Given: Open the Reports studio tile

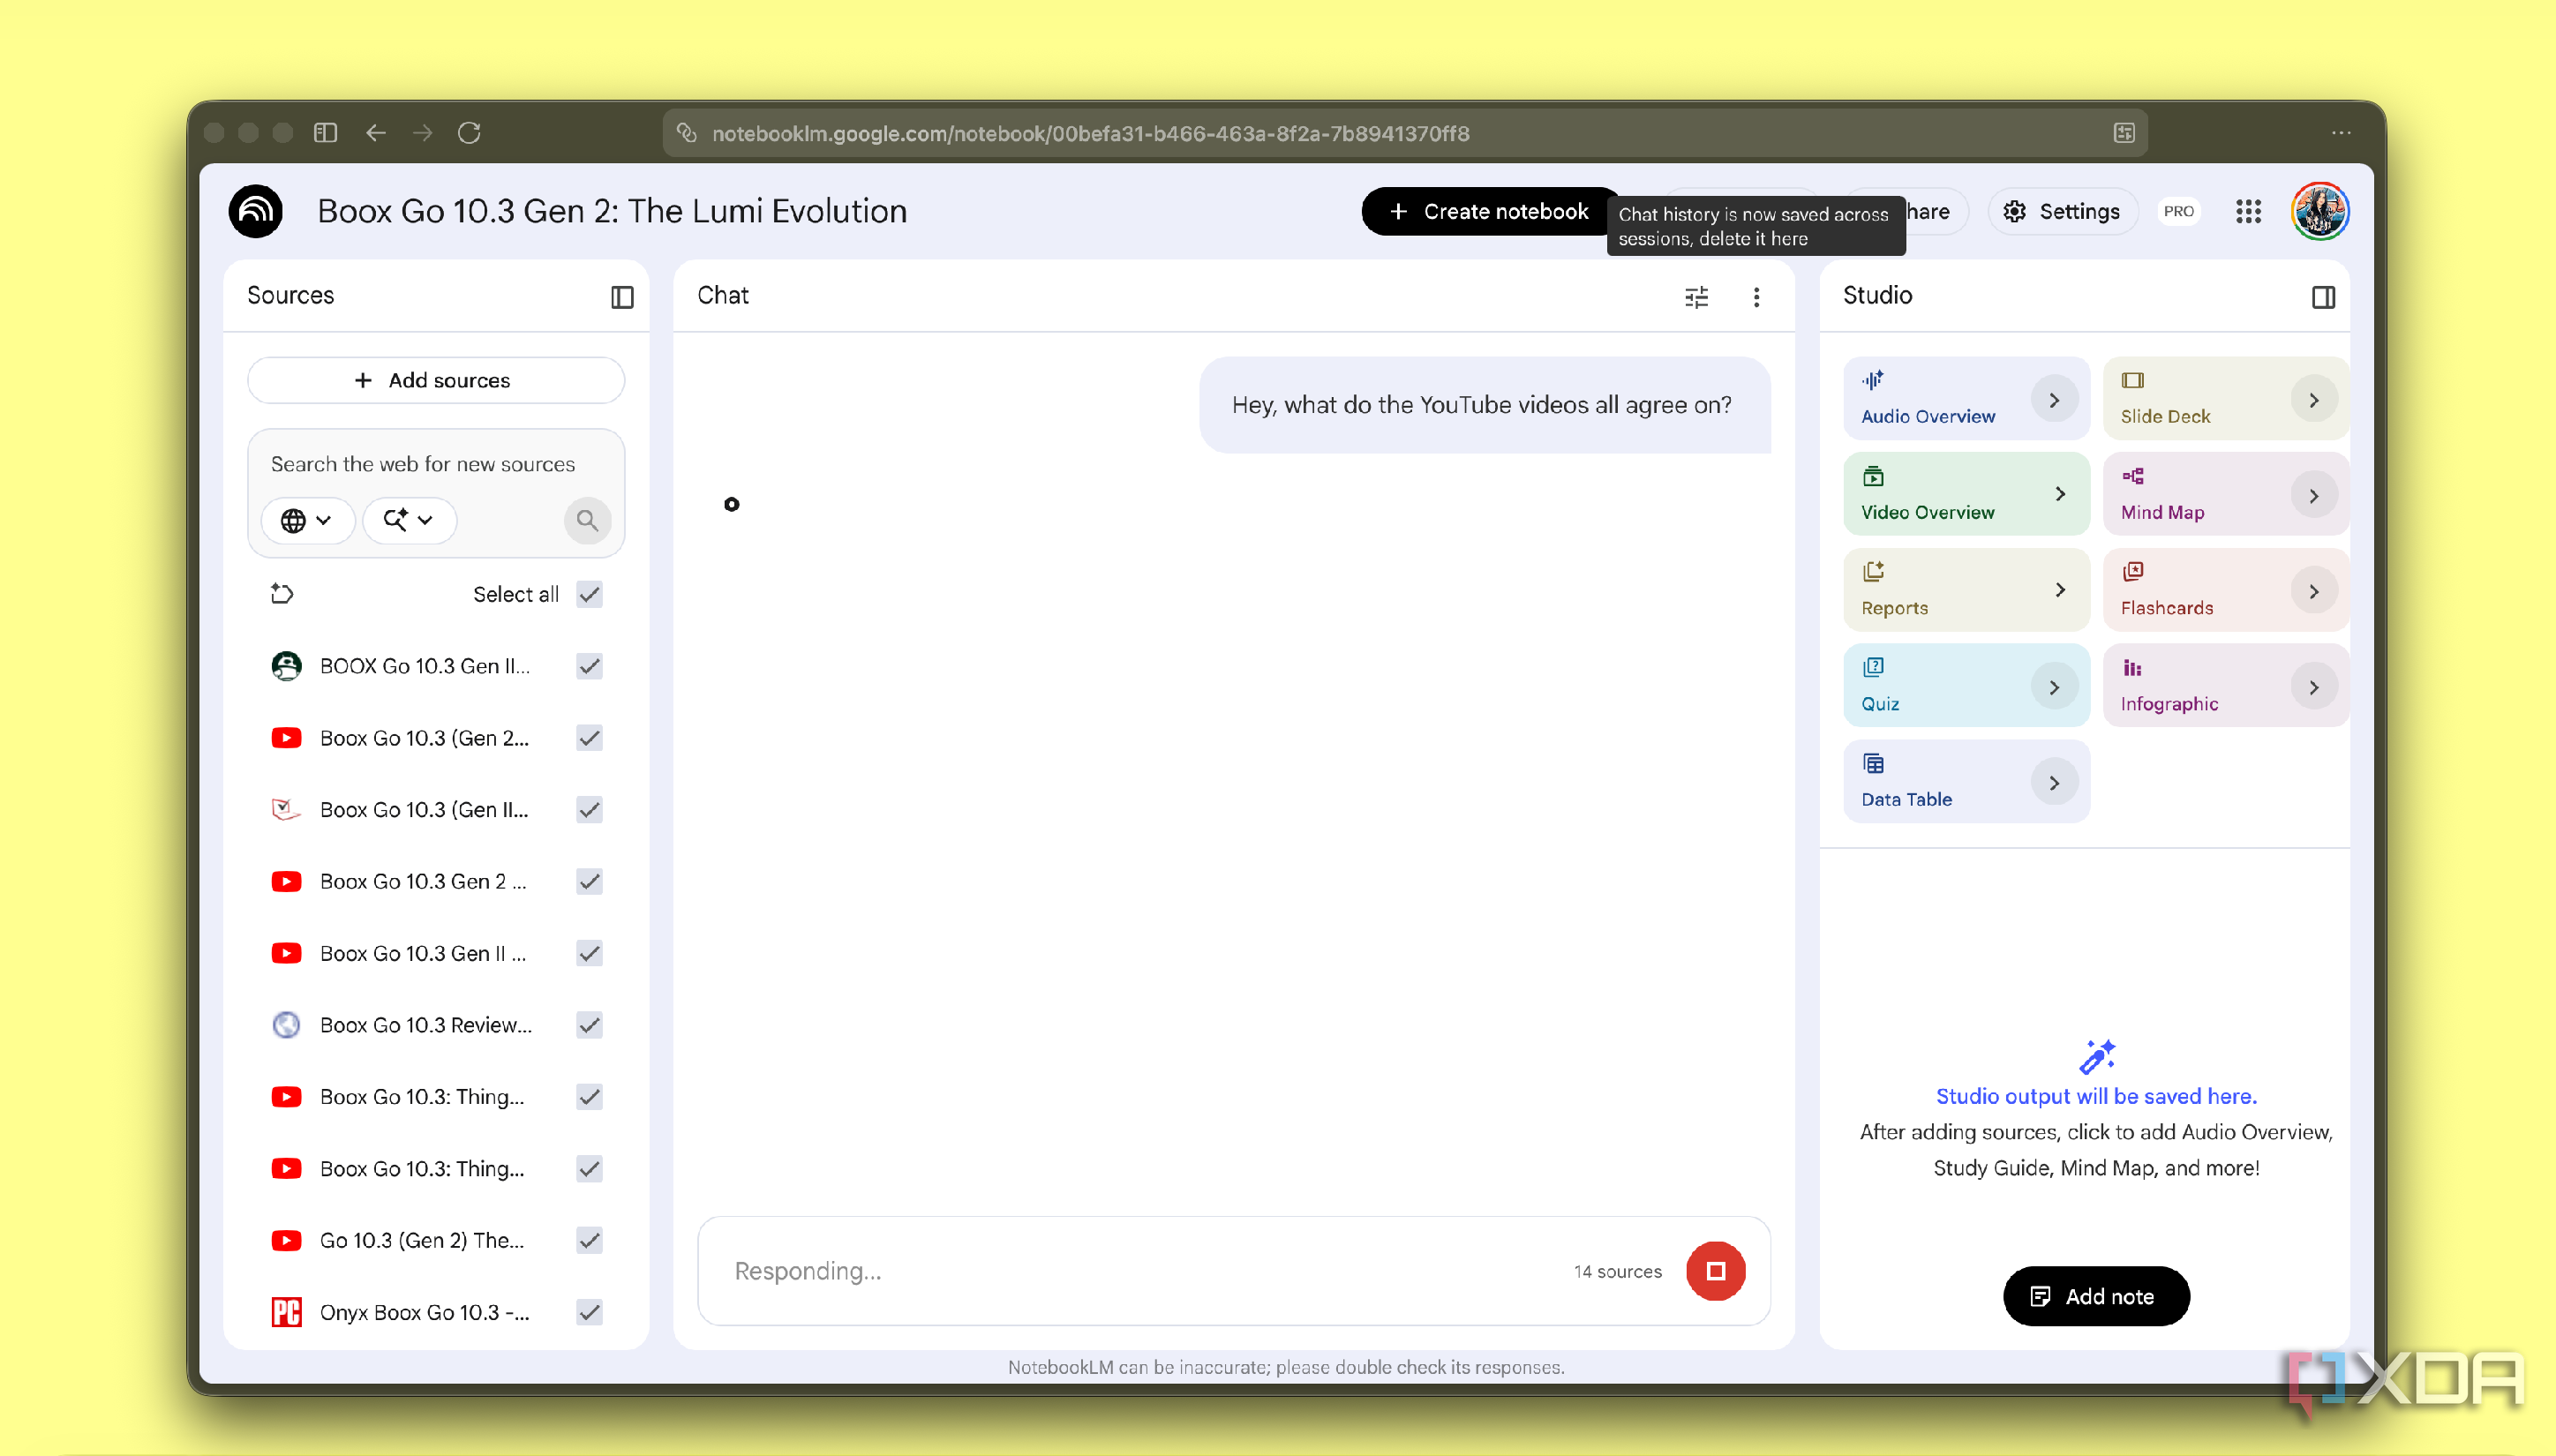Looking at the screenshot, I should pyautogui.click(x=1966, y=590).
